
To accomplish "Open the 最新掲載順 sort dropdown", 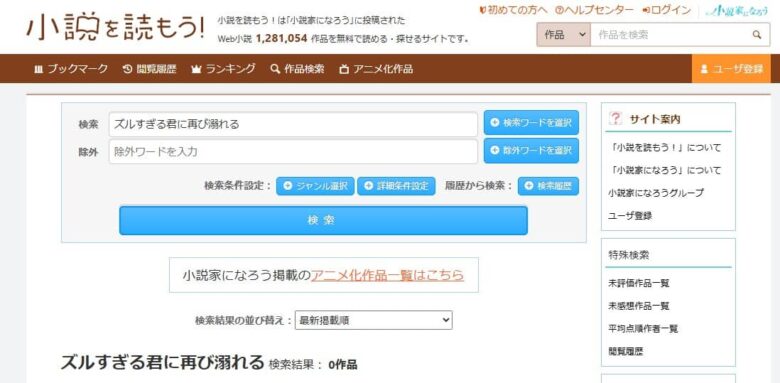I will (374, 320).
